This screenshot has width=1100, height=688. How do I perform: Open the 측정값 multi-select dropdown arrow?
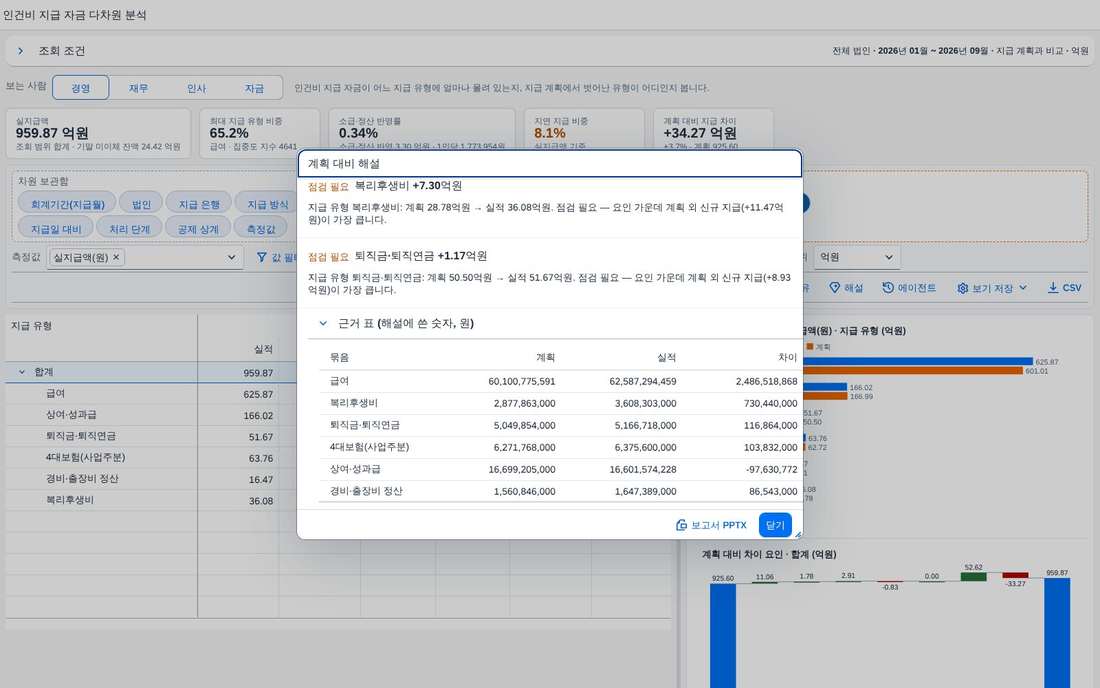tap(232, 257)
